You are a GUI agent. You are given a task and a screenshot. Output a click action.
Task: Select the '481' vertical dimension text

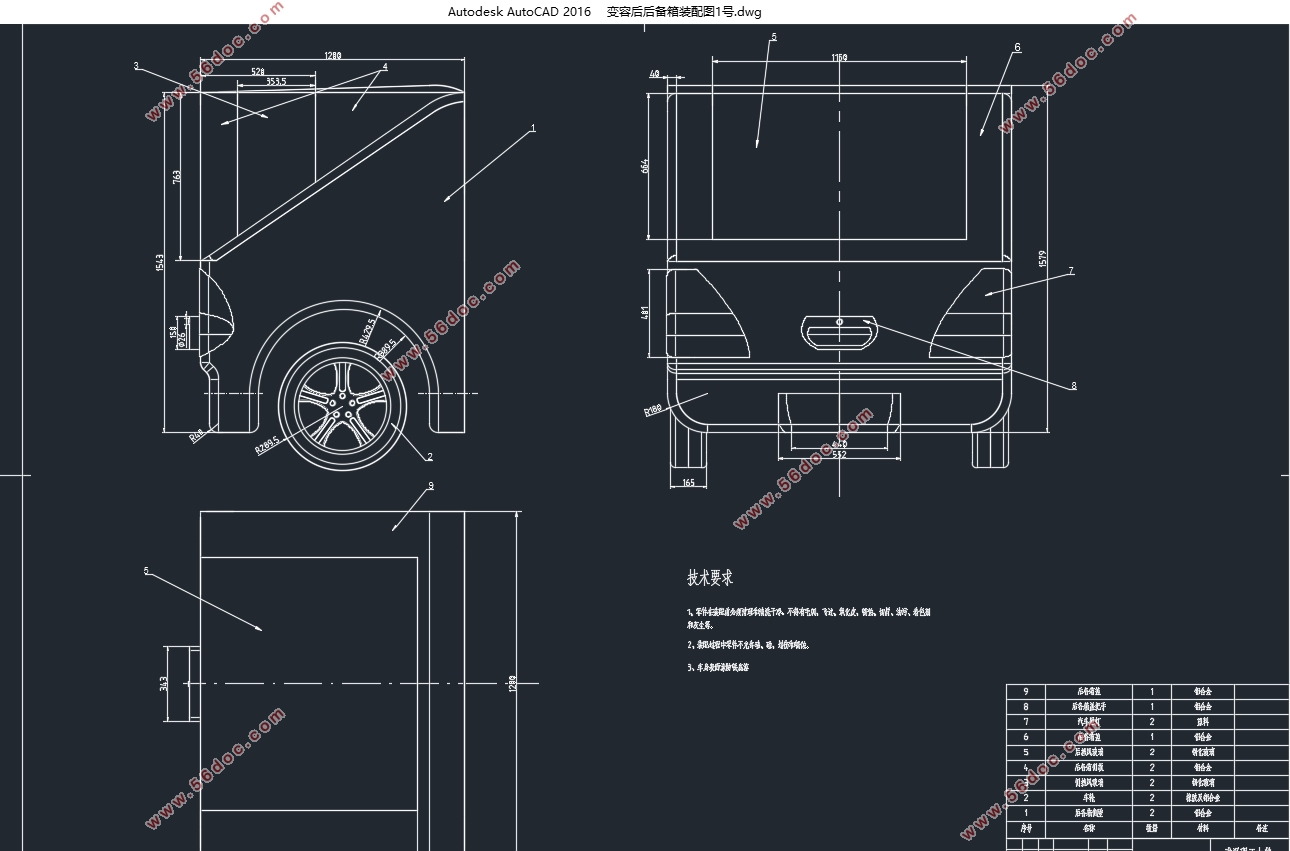[645, 312]
